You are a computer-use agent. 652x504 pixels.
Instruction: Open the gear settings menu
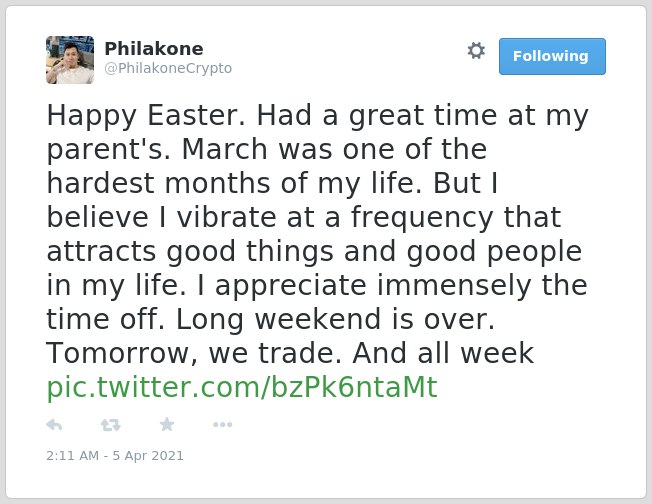(476, 51)
